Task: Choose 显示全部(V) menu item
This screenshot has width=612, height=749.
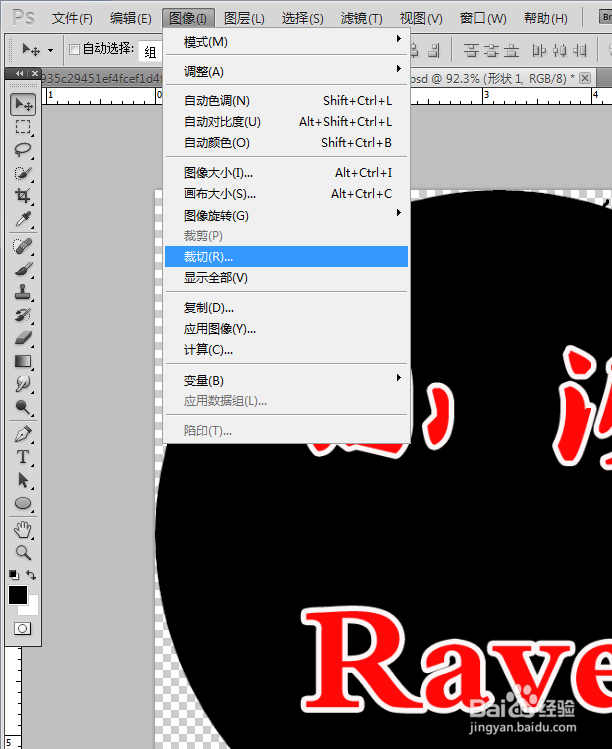Action: [x=286, y=278]
